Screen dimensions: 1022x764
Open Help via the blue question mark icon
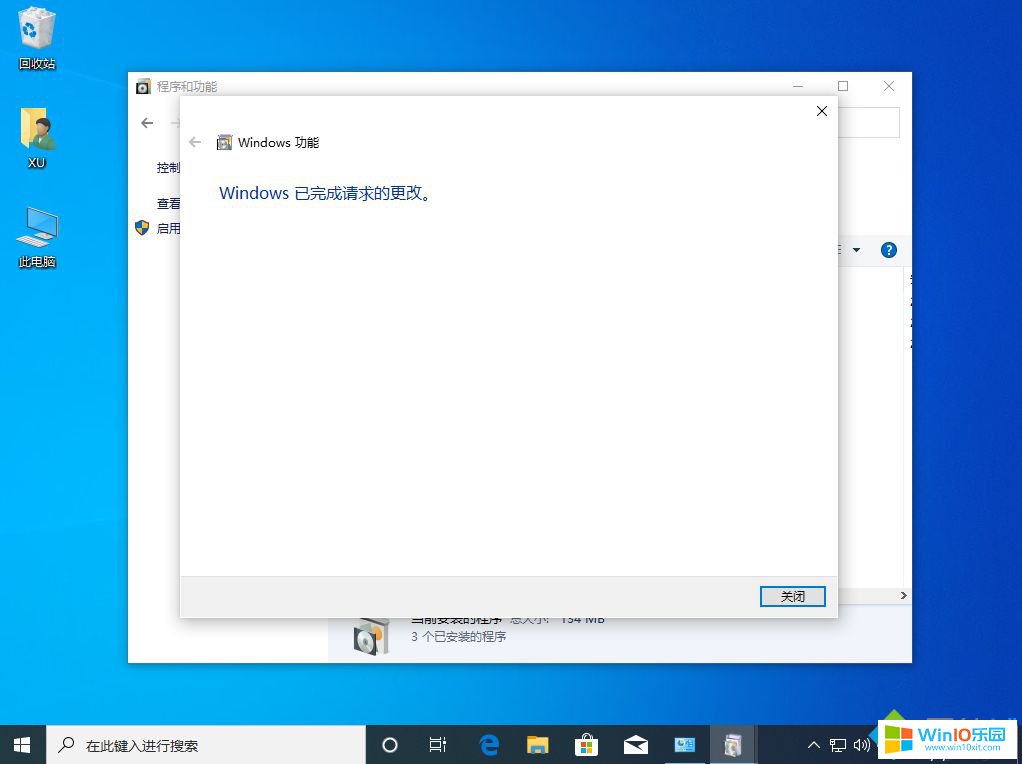pos(888,250)
